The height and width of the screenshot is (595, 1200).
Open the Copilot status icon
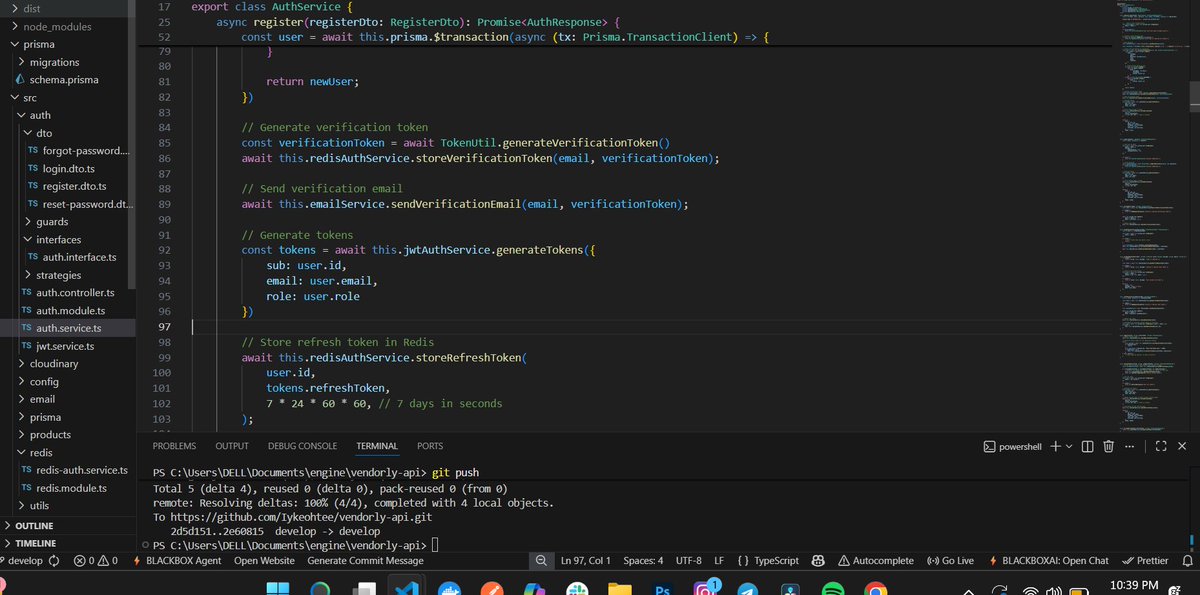[x=817, y=561]
